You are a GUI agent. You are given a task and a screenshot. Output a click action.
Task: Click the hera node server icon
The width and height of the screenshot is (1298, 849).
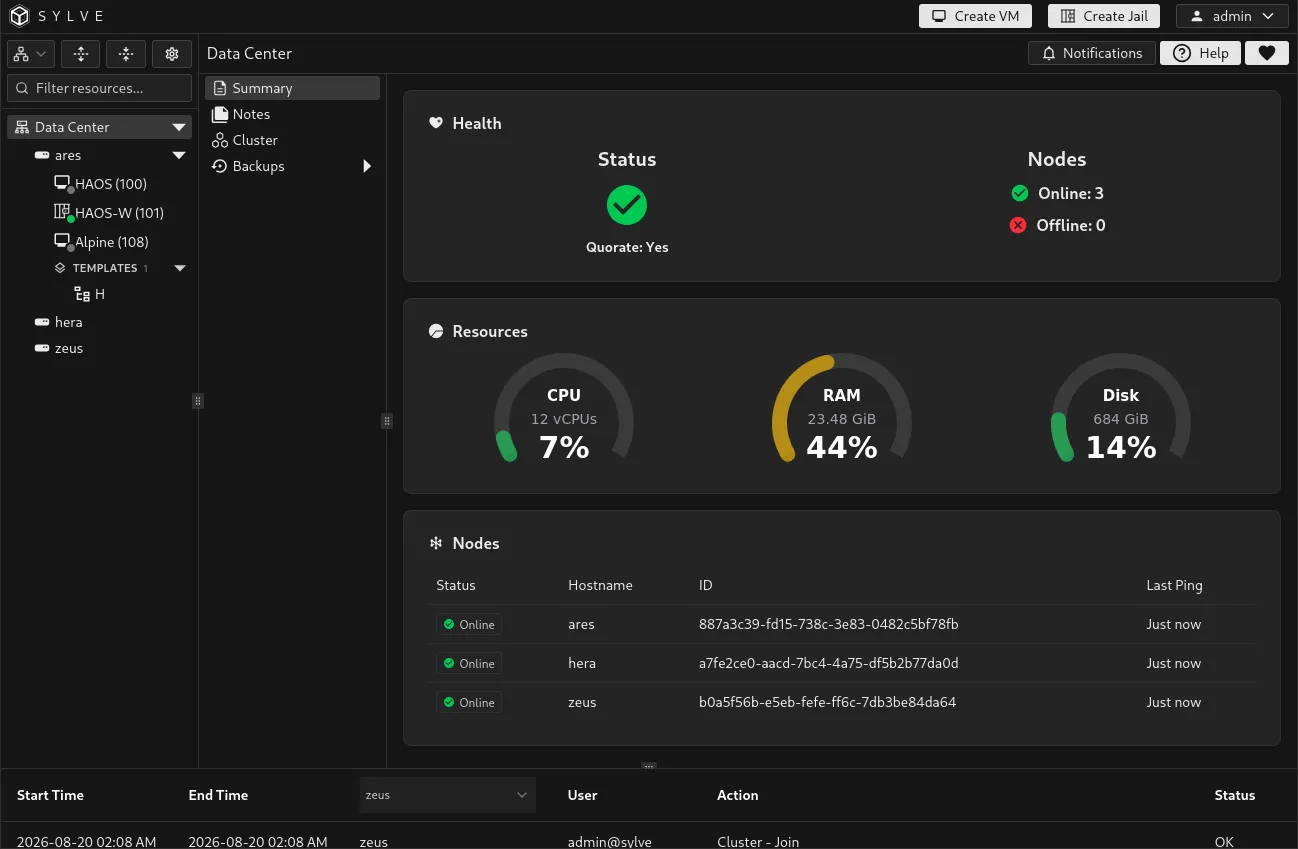(42, 322)
